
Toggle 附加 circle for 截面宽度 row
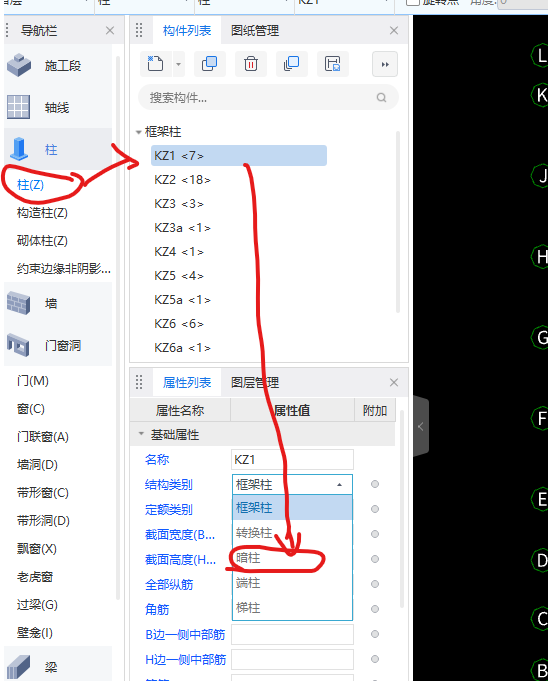point(375,534)
